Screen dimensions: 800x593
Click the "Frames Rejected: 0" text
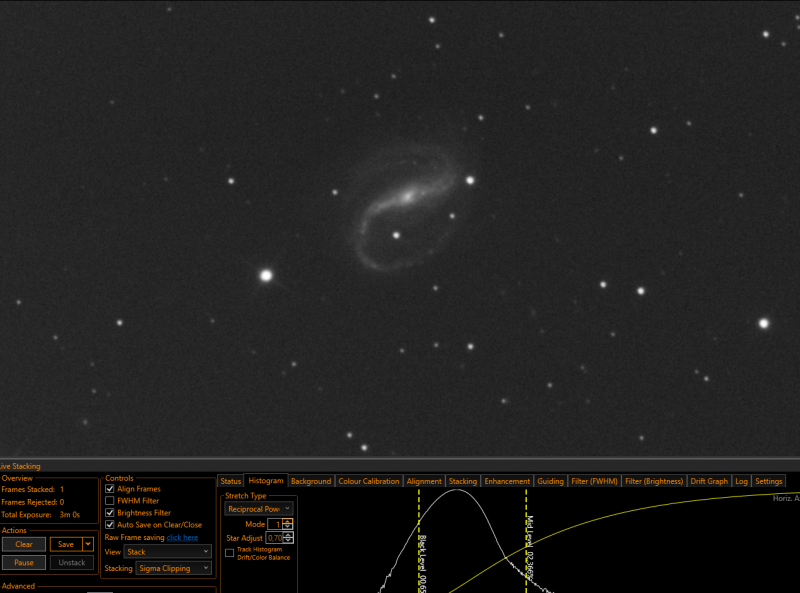click(33, 502)
